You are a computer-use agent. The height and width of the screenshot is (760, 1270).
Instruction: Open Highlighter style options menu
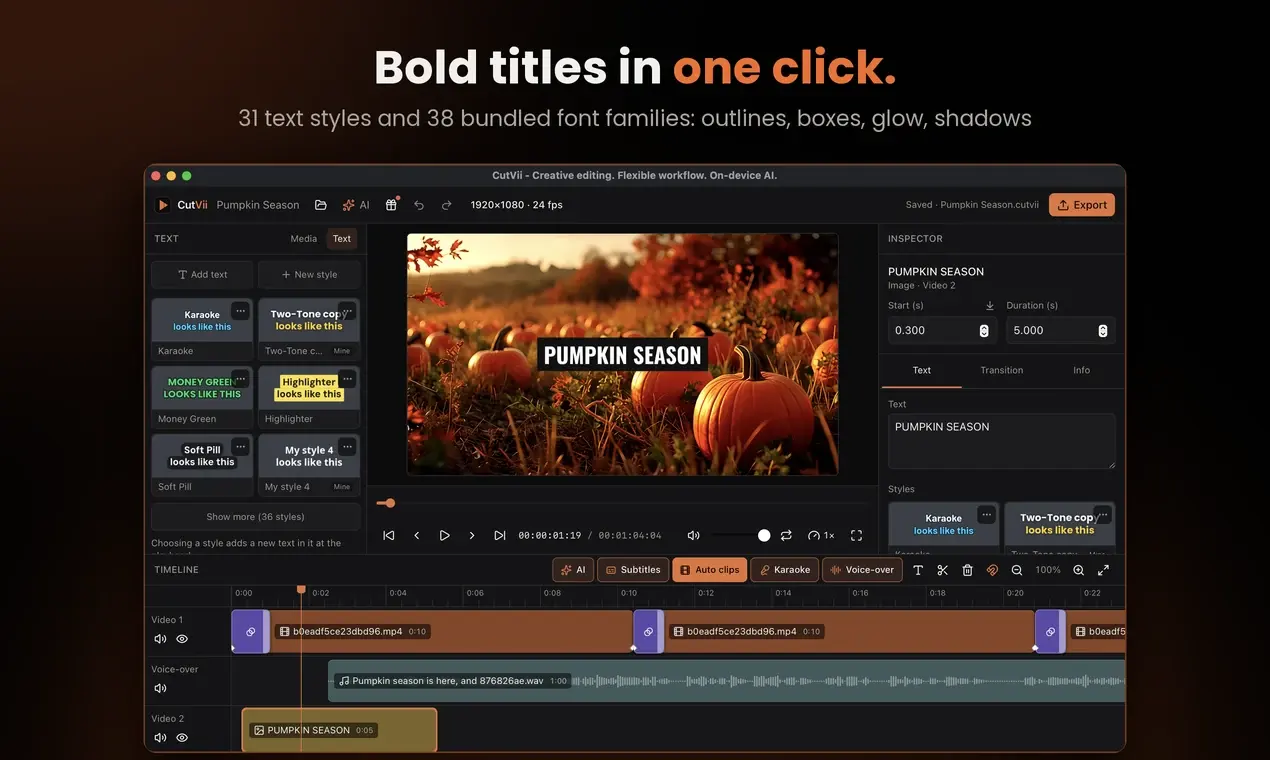coord(347,379)
